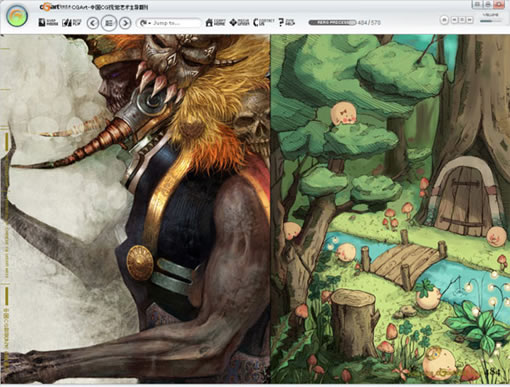
Task: Open the Contact Us icon
Action: point(263,22)
